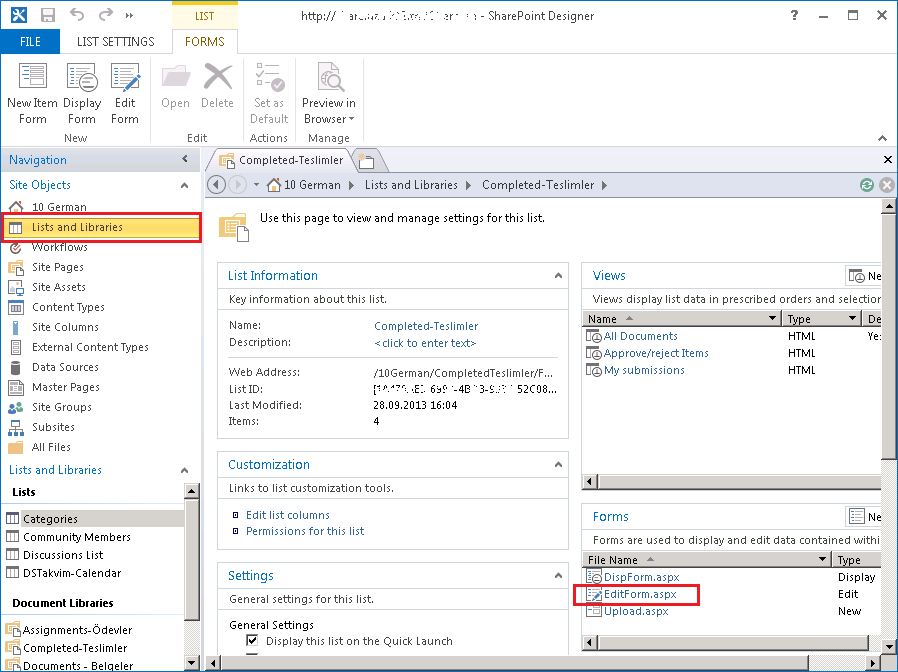
Task: Select the FORMS ribbon tab
Action: click(204, 42)
